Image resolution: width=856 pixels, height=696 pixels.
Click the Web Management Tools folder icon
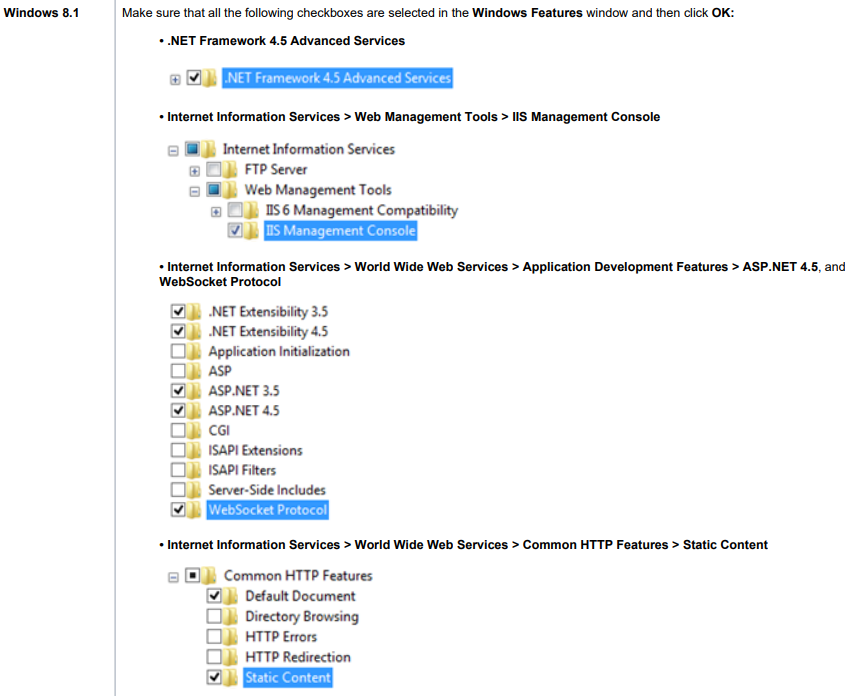pos(235,190)
